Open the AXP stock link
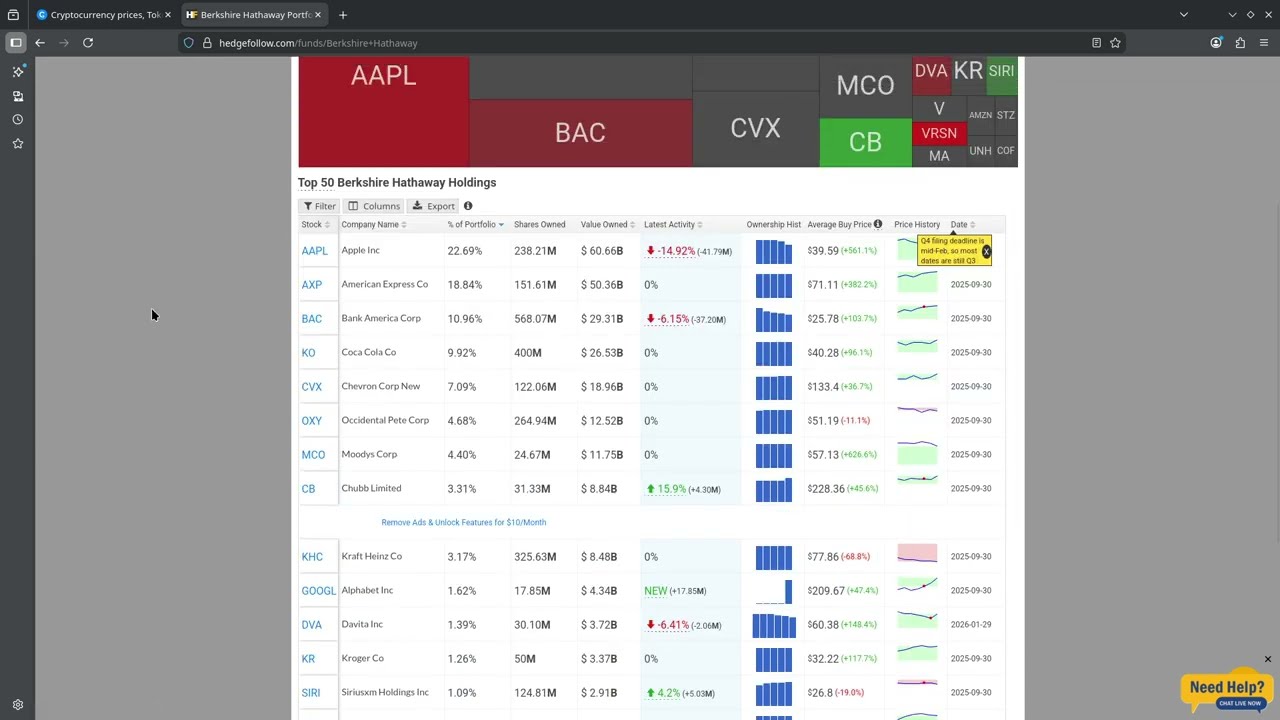Image resolution: width=1280 pixels, height=720 pixels. coord(312,285)
